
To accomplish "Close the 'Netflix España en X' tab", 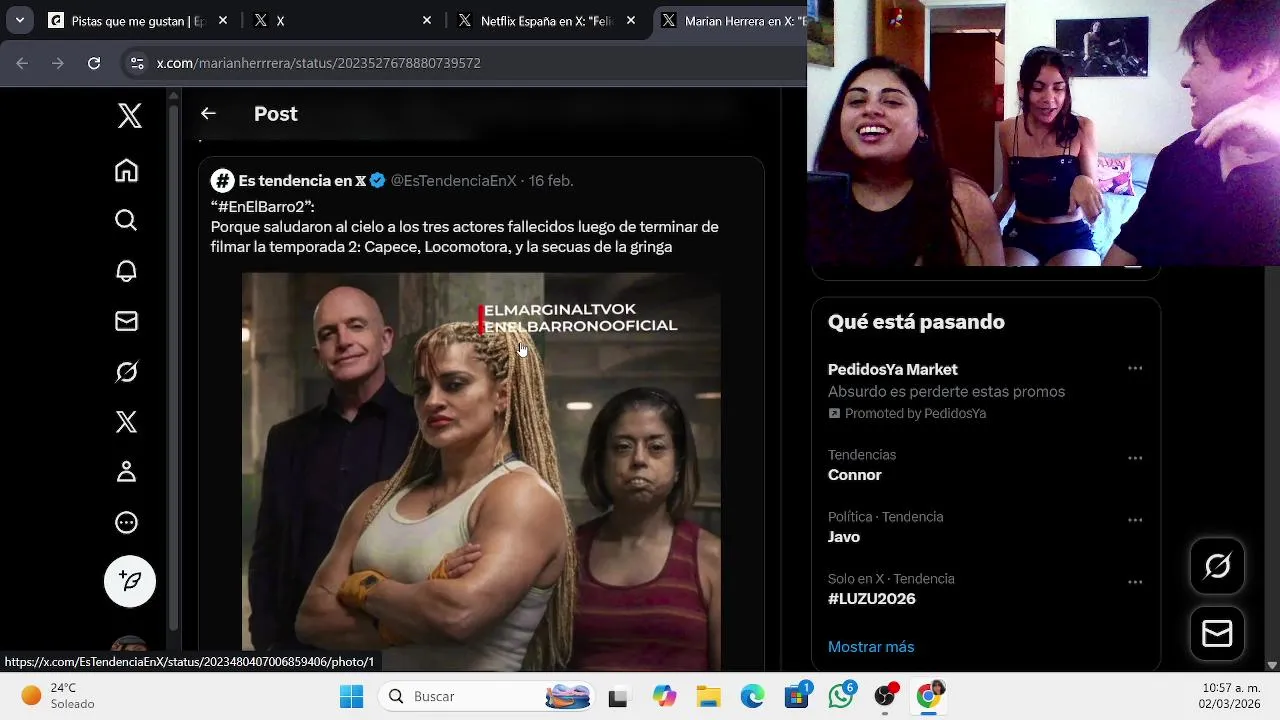I will click(631, 20).
